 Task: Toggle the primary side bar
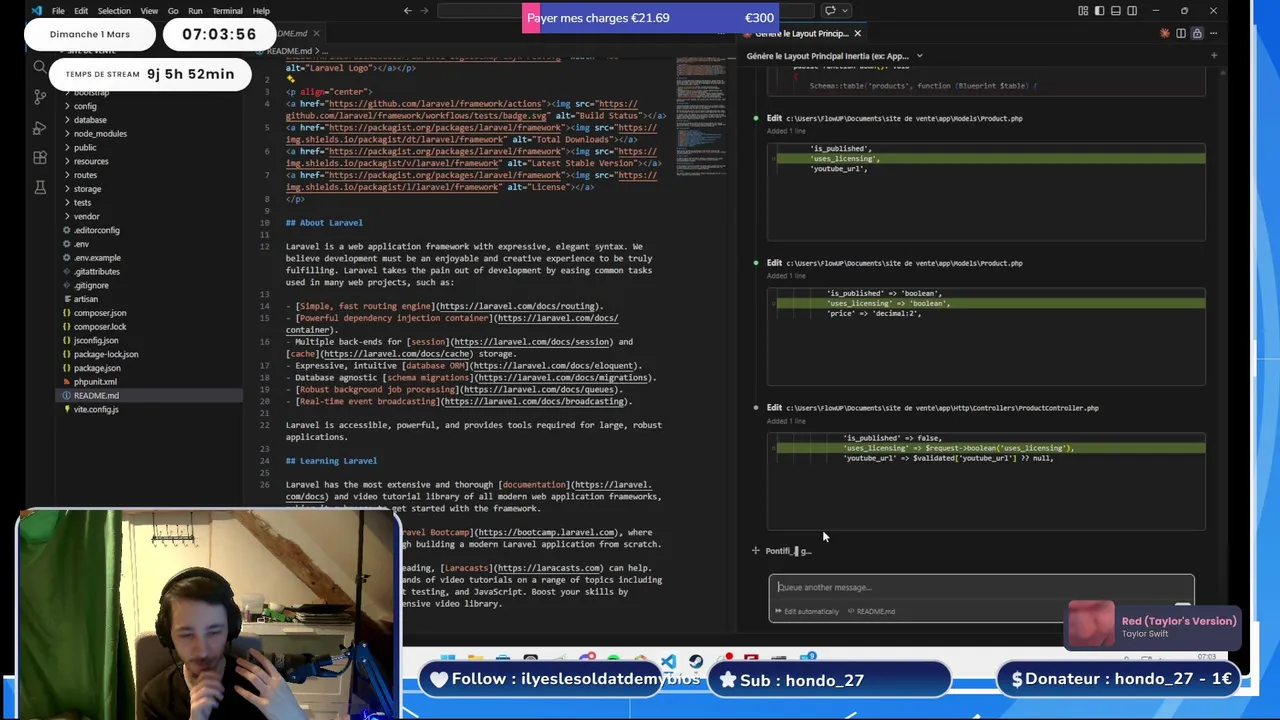(x=1099, y=11)
